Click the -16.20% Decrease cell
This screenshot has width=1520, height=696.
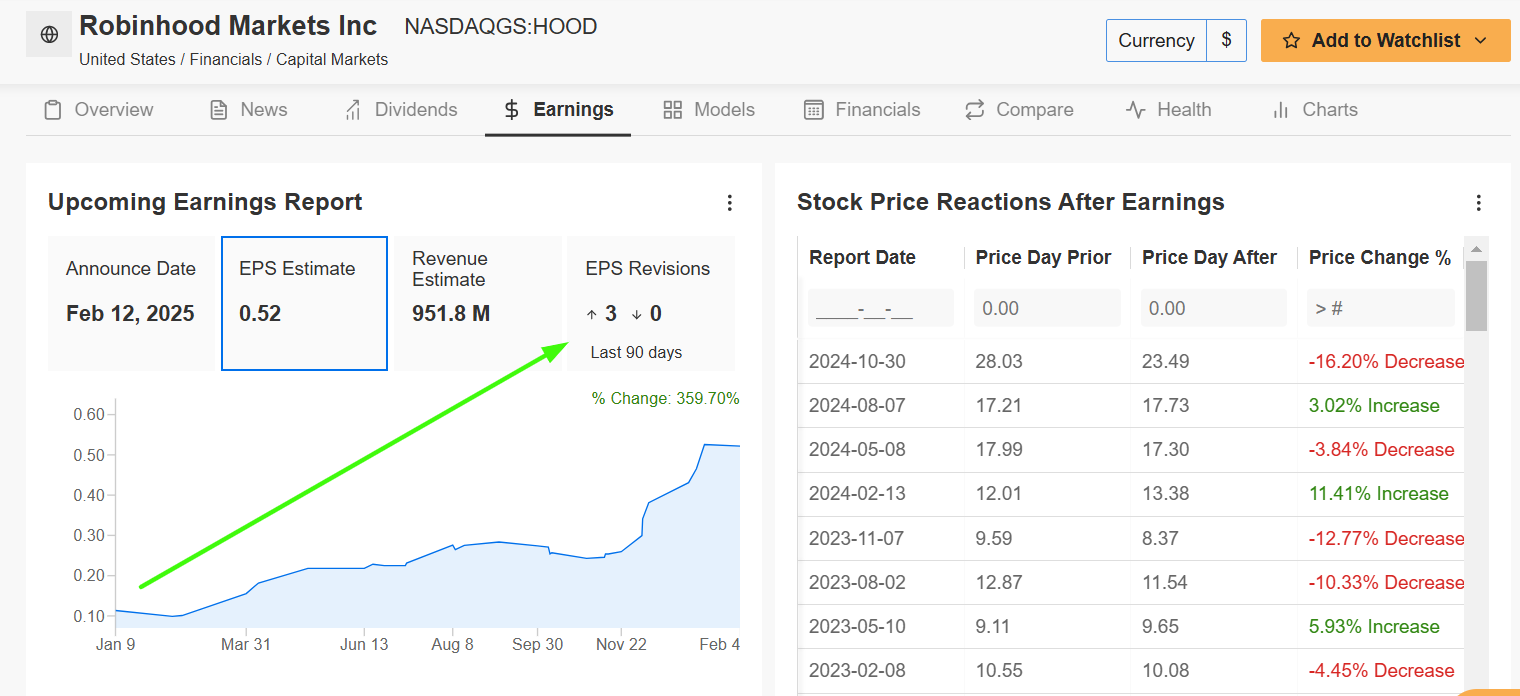(x=1386, y=361)
